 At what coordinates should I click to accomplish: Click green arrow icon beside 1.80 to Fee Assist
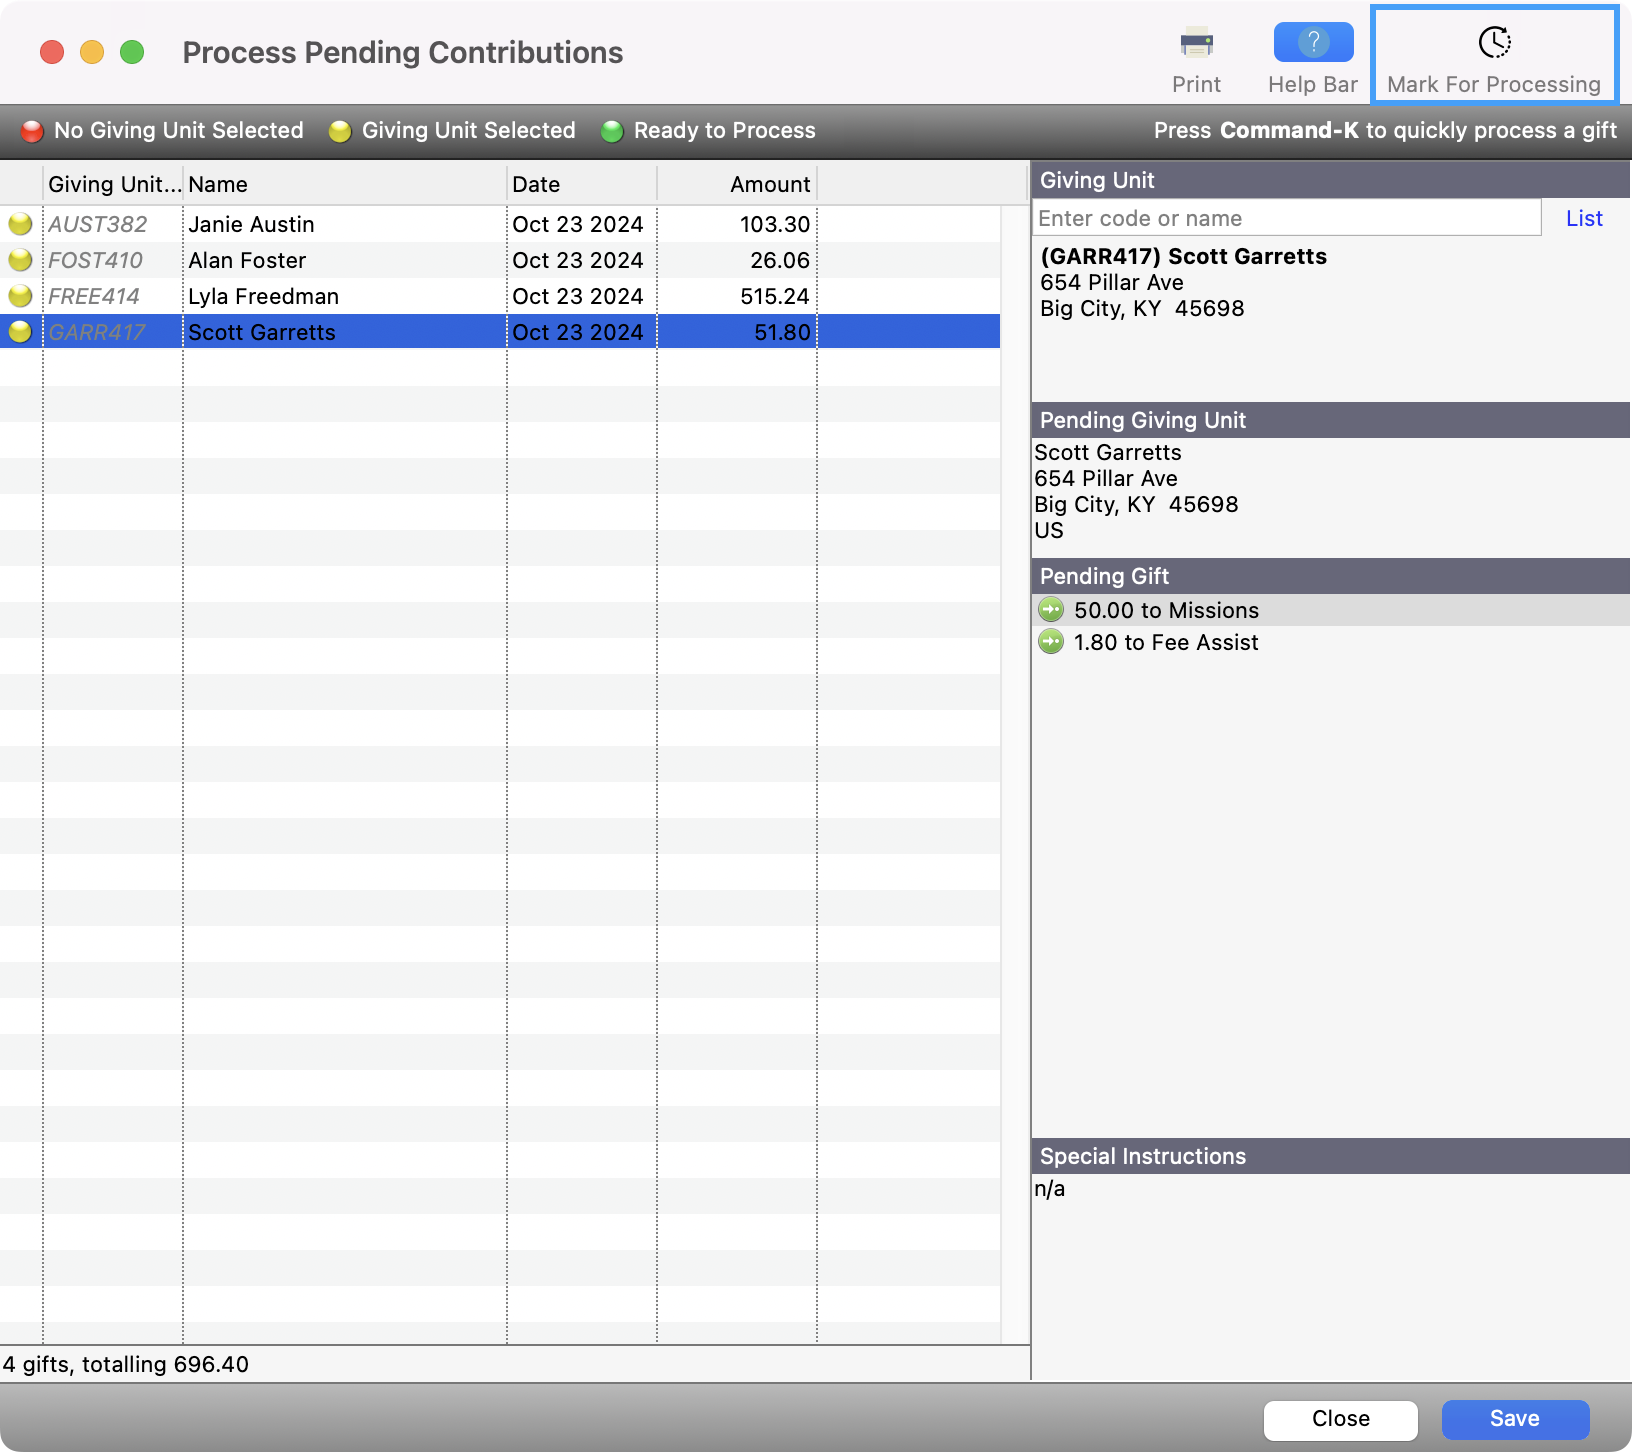pyautogui.click(x=1051, y=642)
